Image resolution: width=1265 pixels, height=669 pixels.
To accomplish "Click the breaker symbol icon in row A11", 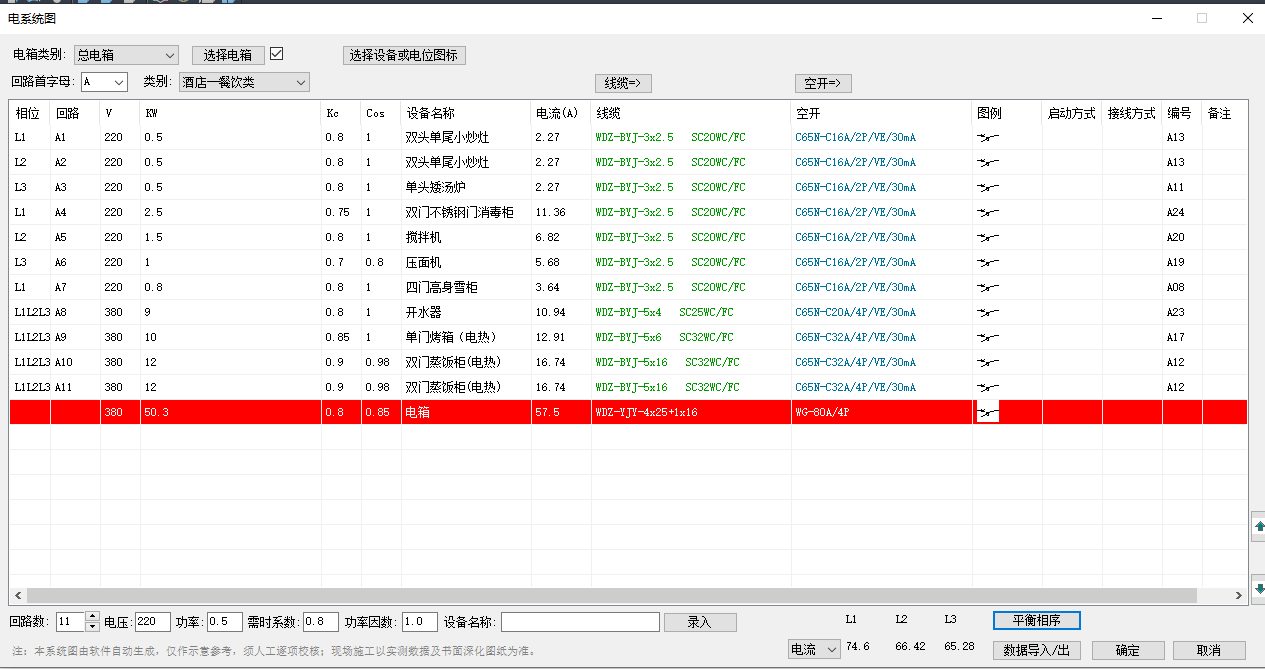I will 988,388.
